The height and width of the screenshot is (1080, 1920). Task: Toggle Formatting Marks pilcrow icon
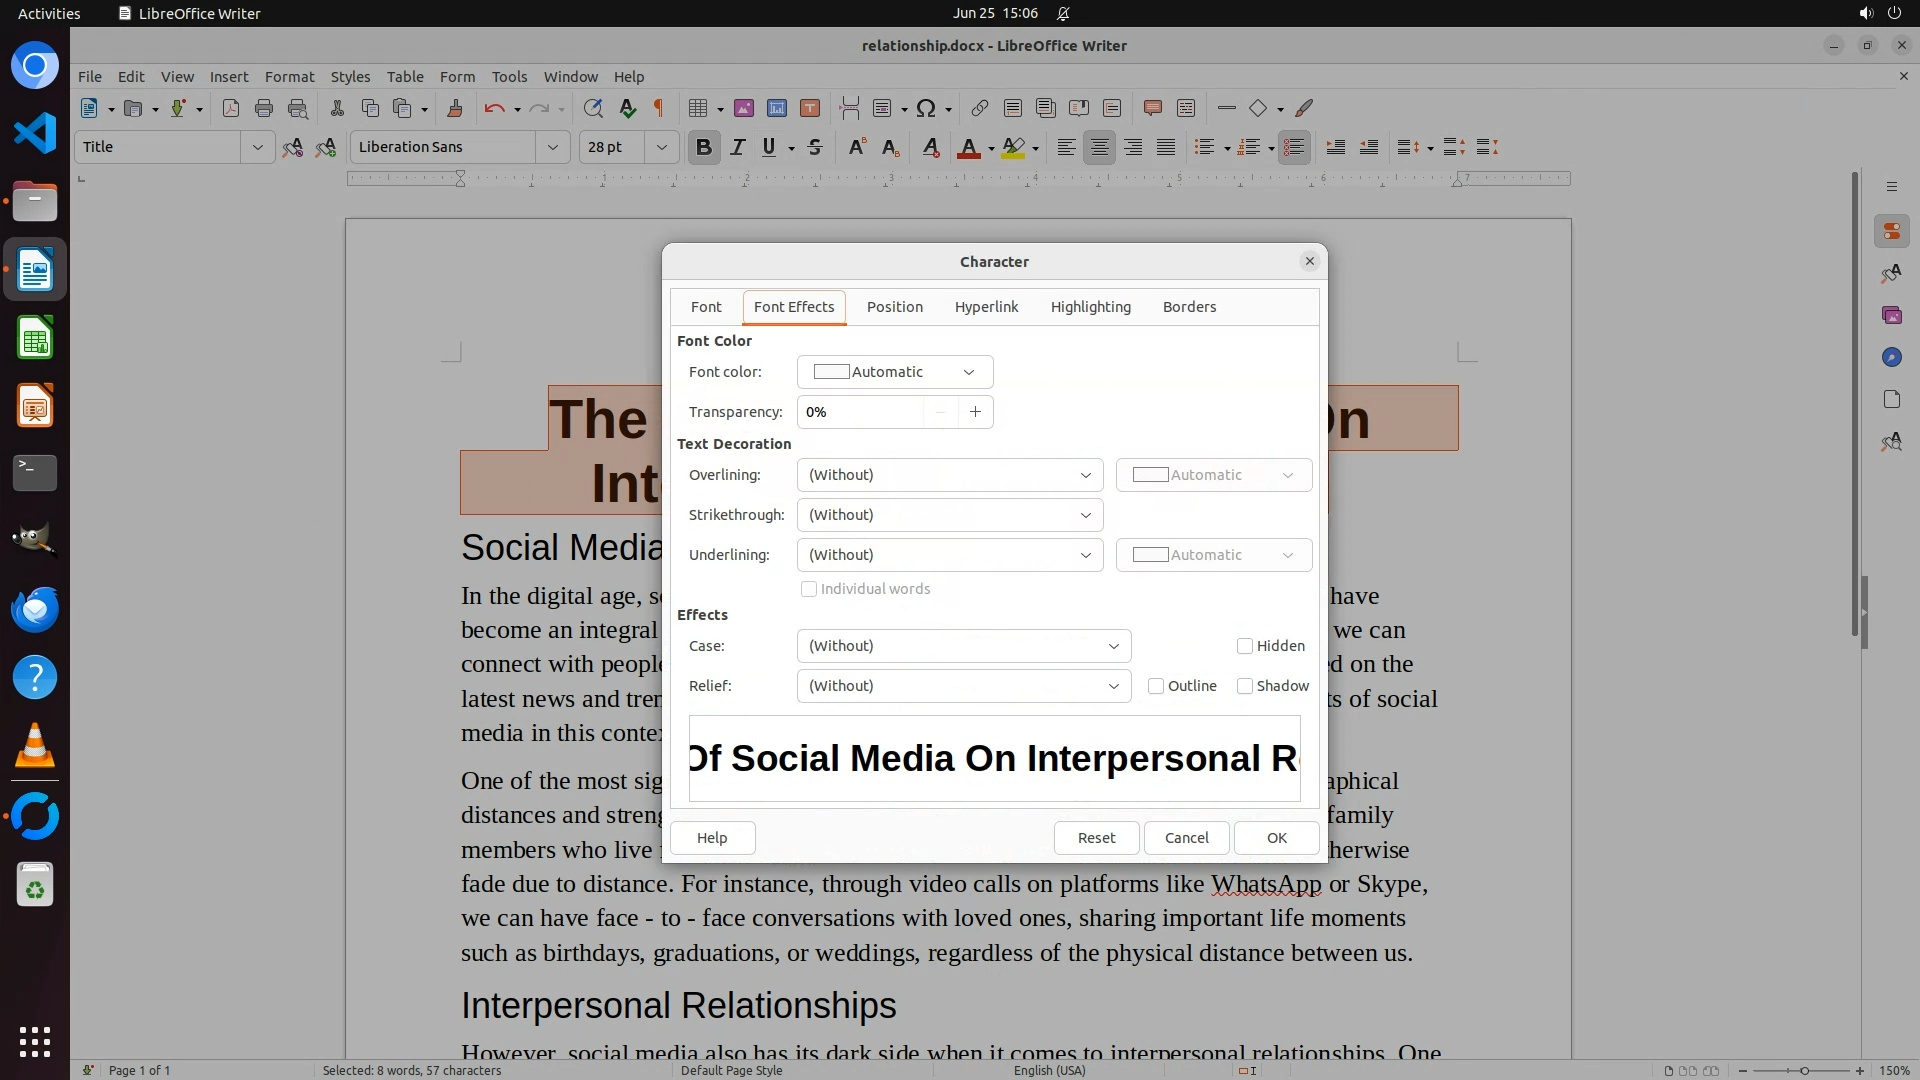point(659,108)
